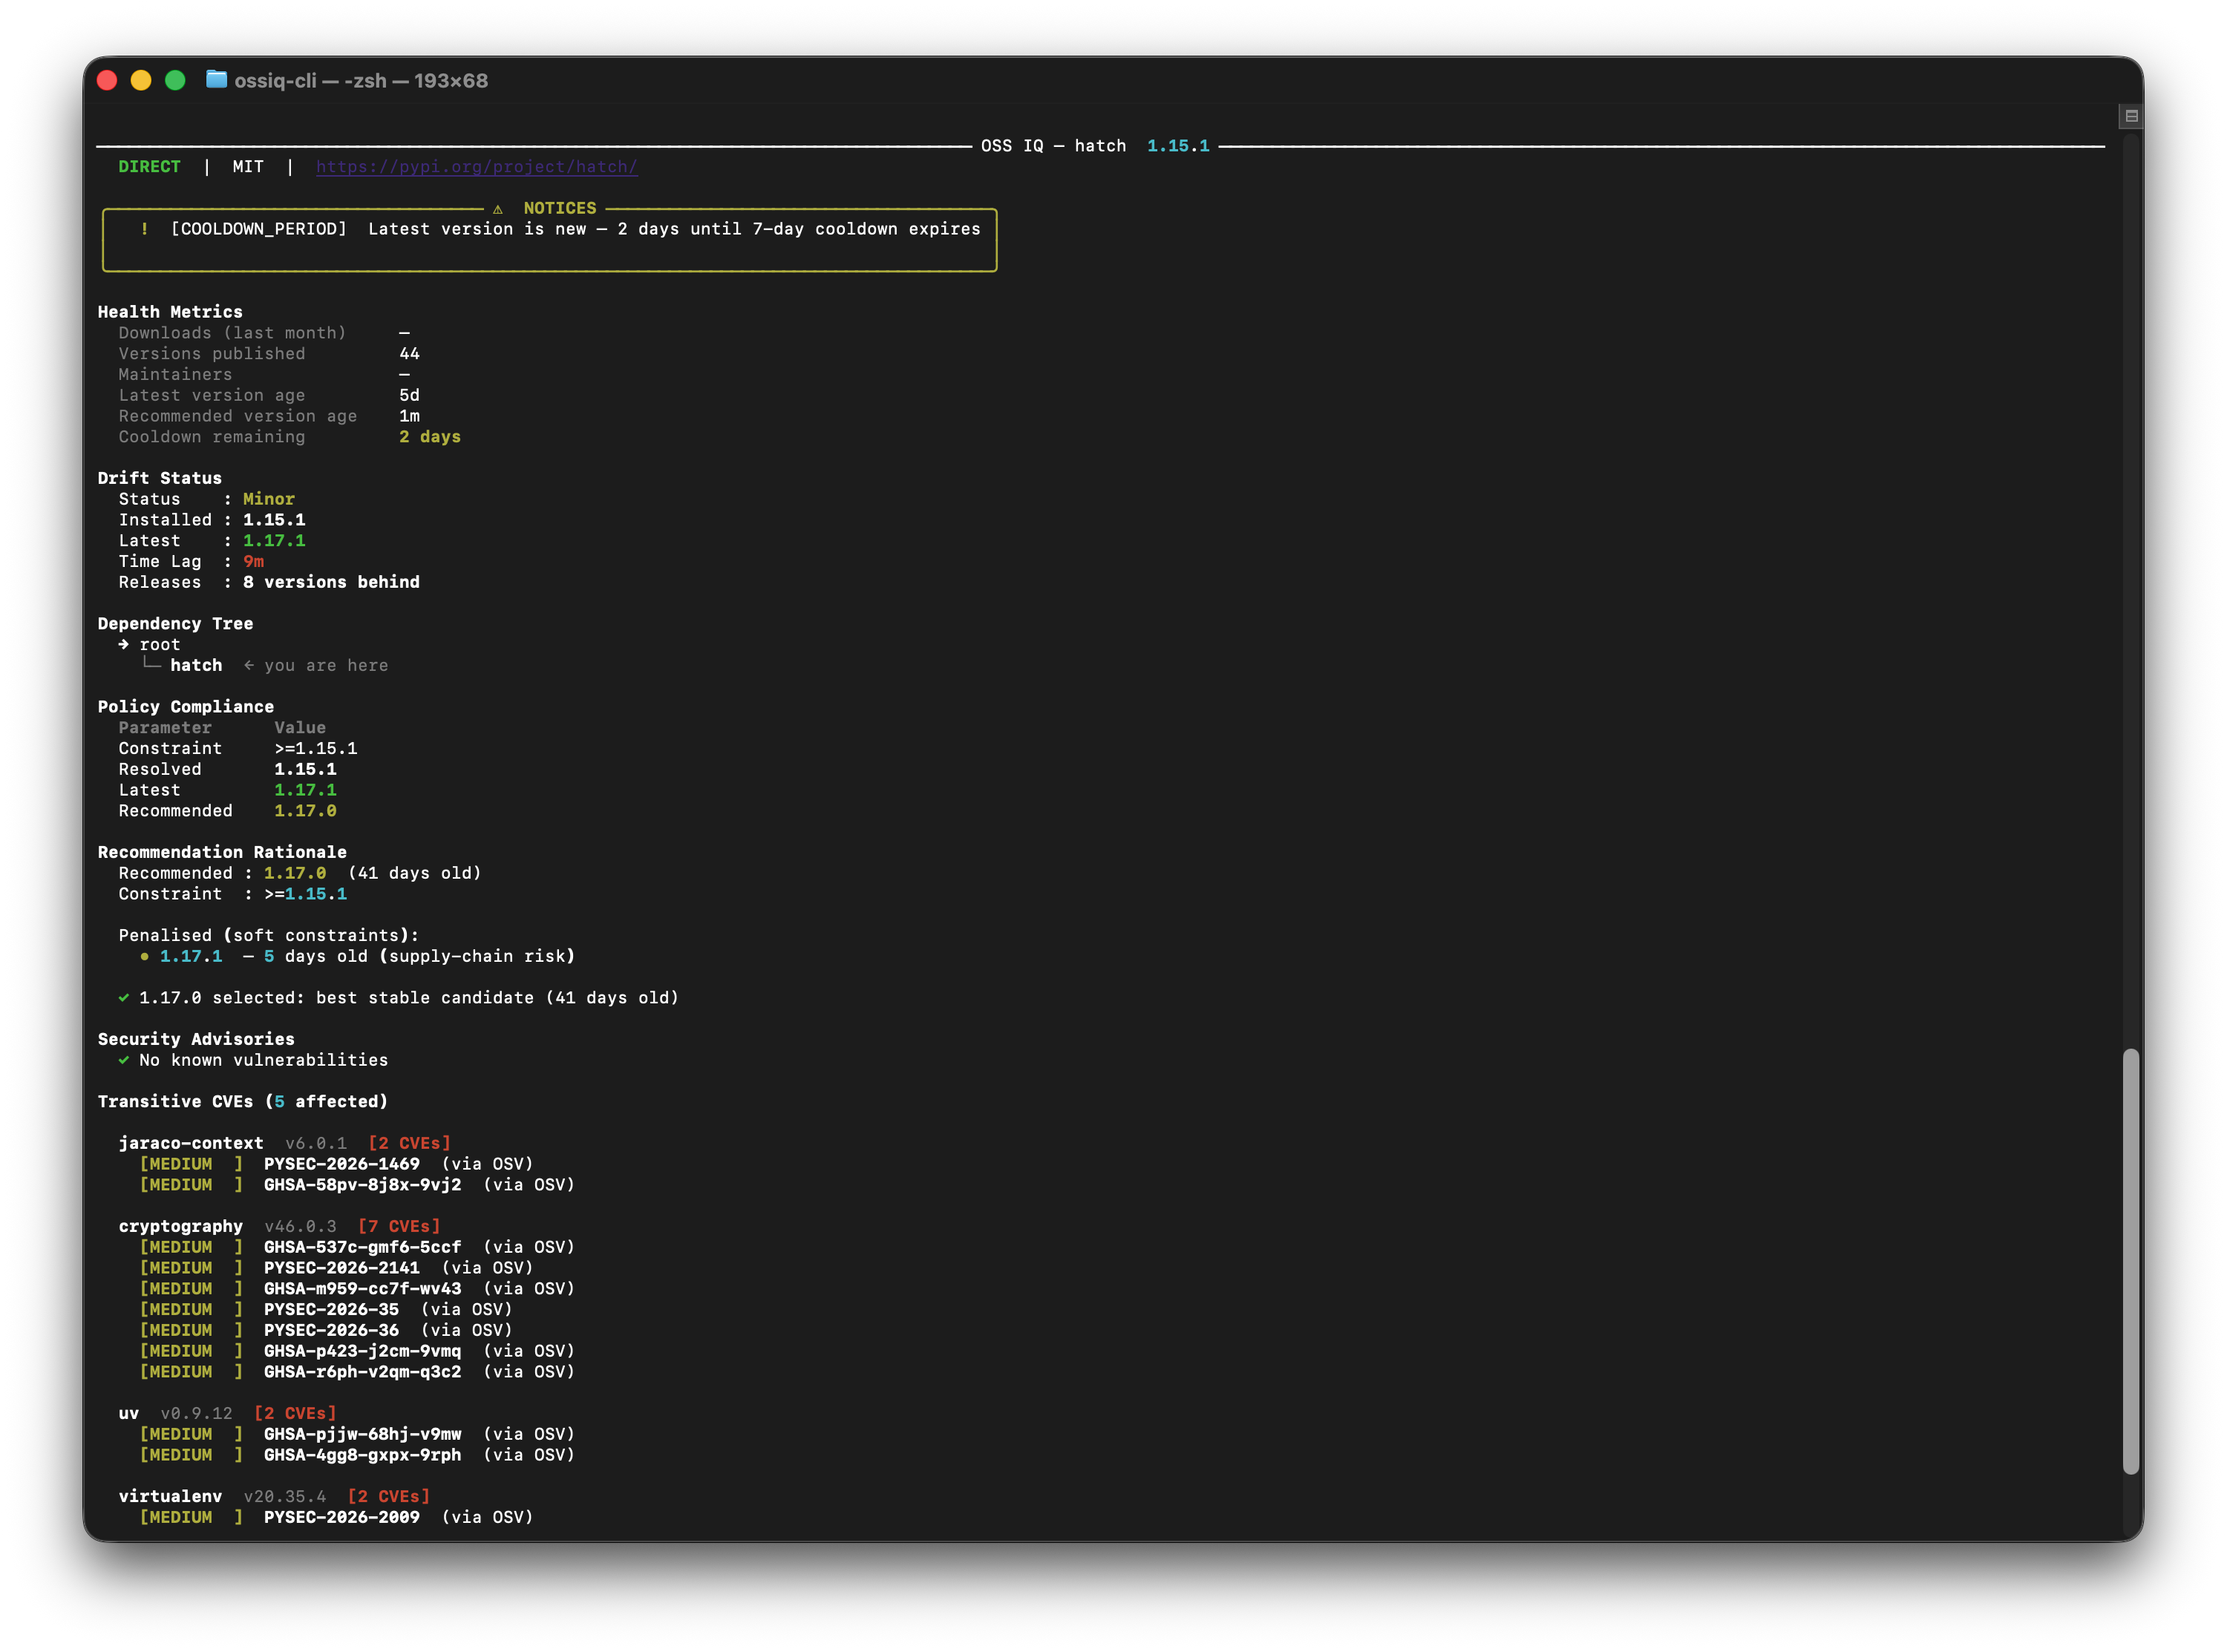Click the warning triangle icon beside NOTICES

[x=497, y=209]
